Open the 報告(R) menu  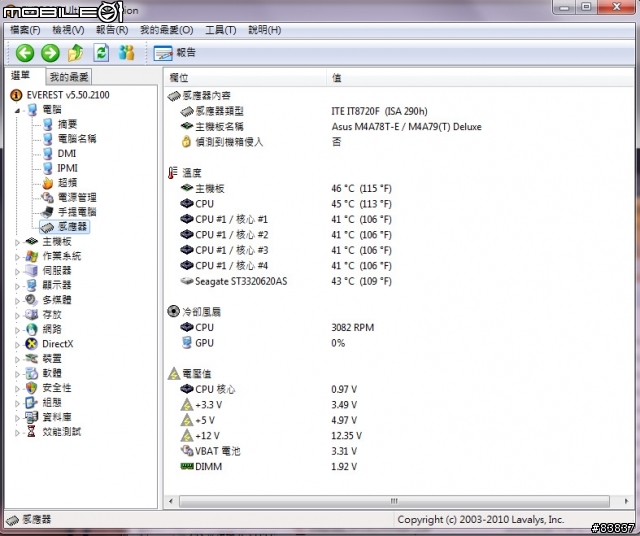pyautogui.click(x=112, y=30)
